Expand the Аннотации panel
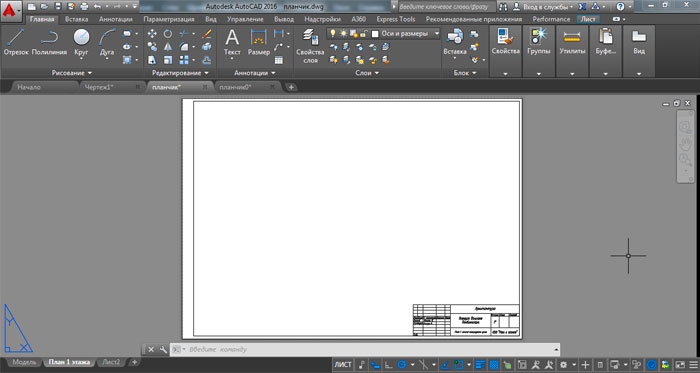This screenshot has width=700, height=373. tap(254, 73)
